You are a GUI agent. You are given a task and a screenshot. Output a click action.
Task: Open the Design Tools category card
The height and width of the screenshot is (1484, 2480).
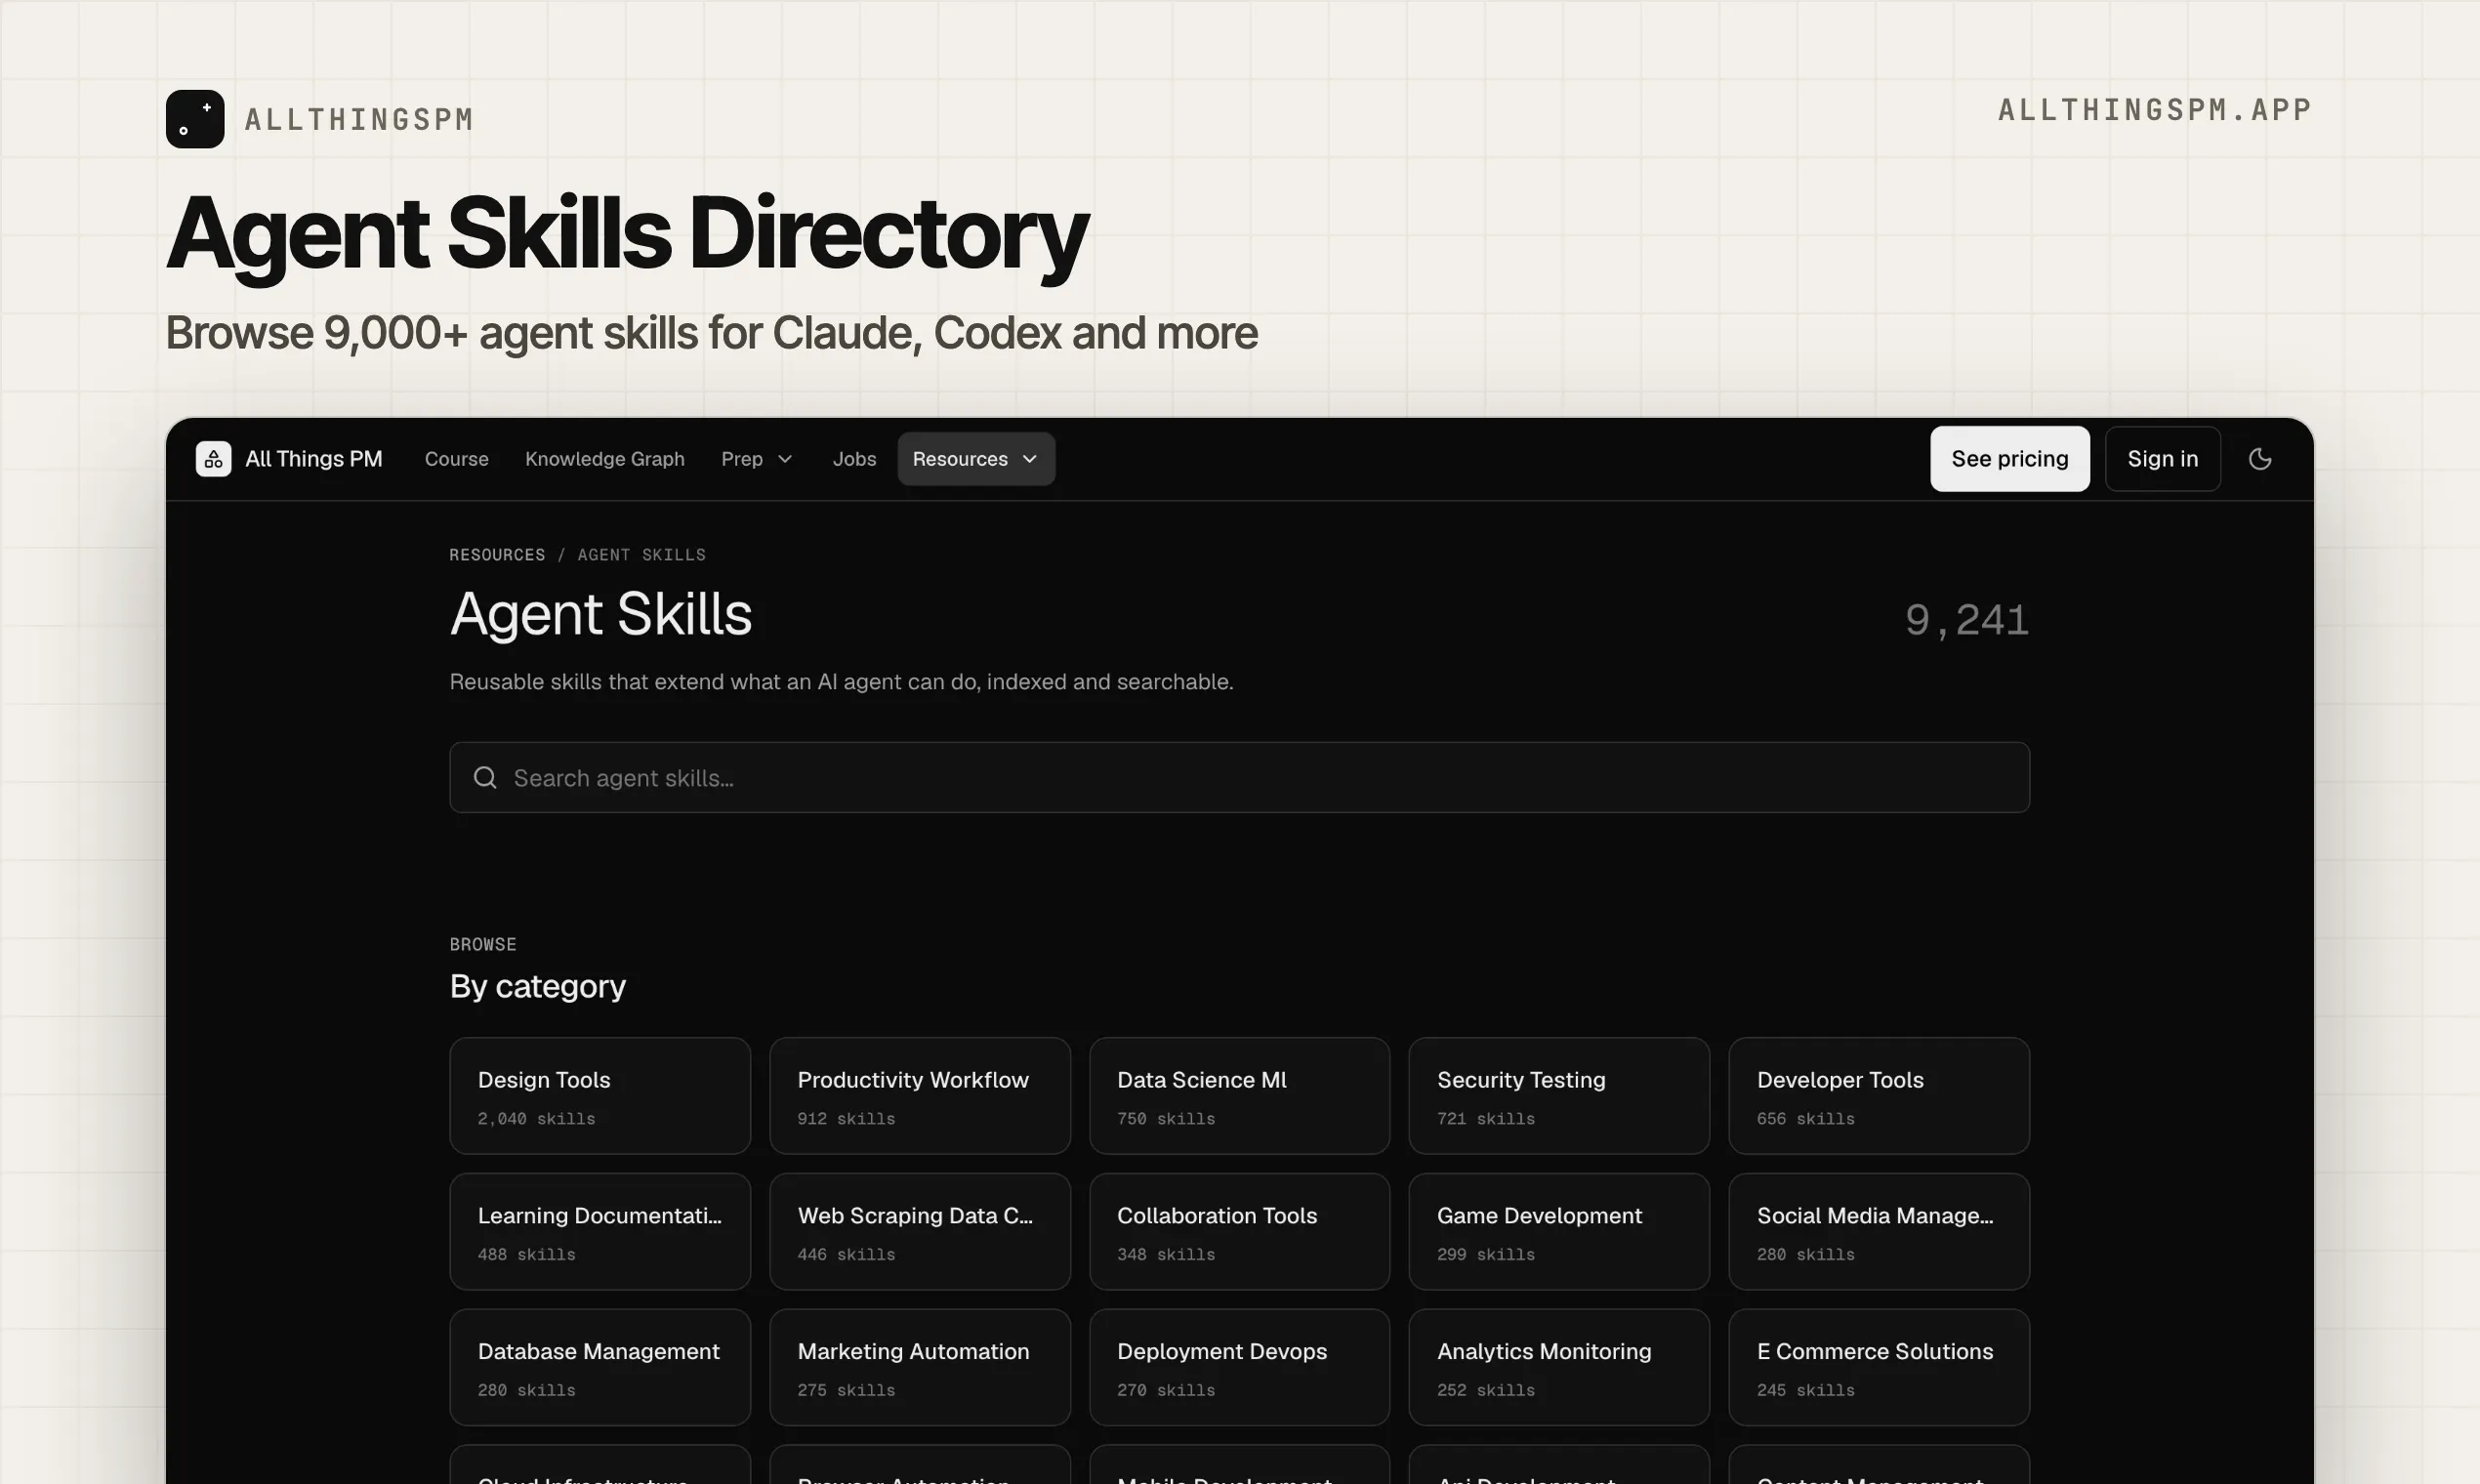[600, 1096]
